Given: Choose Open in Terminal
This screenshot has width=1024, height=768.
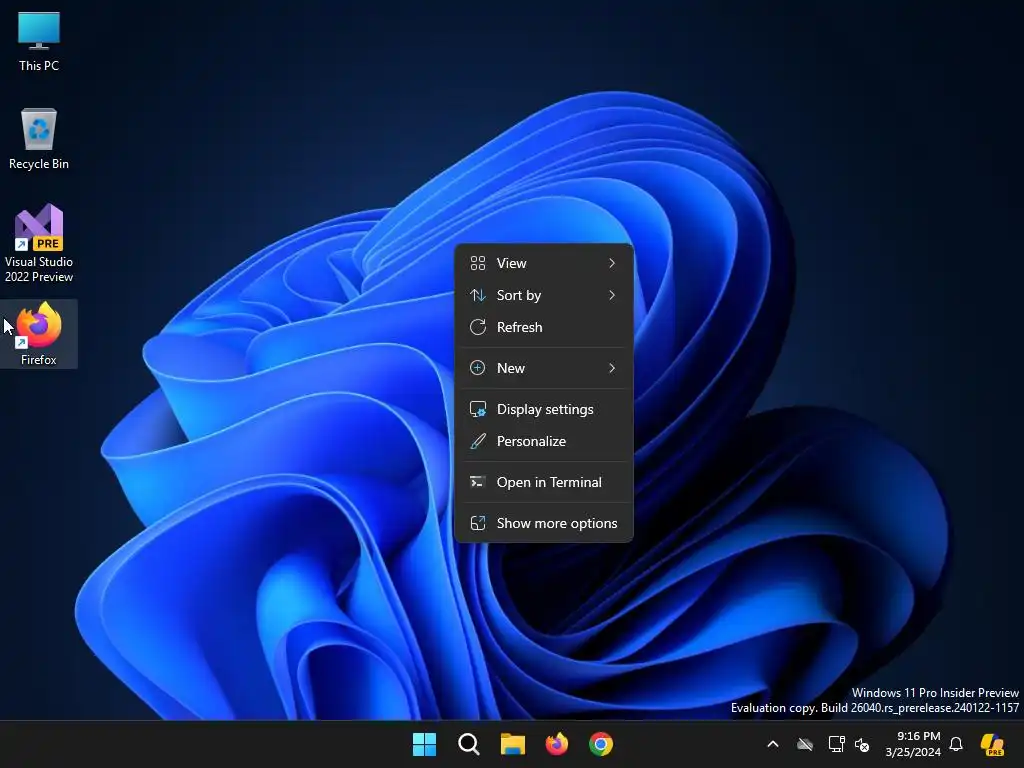Looking at the screenshot, I should 543,483.
